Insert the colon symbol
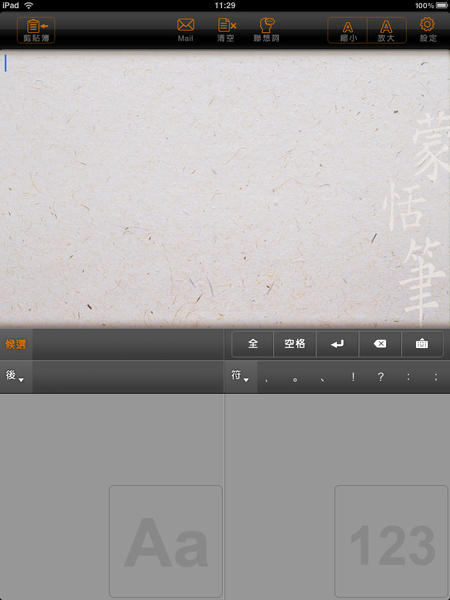Image resolution: width=450 pixels, height=600 pixels. click(x=408, y=377)
